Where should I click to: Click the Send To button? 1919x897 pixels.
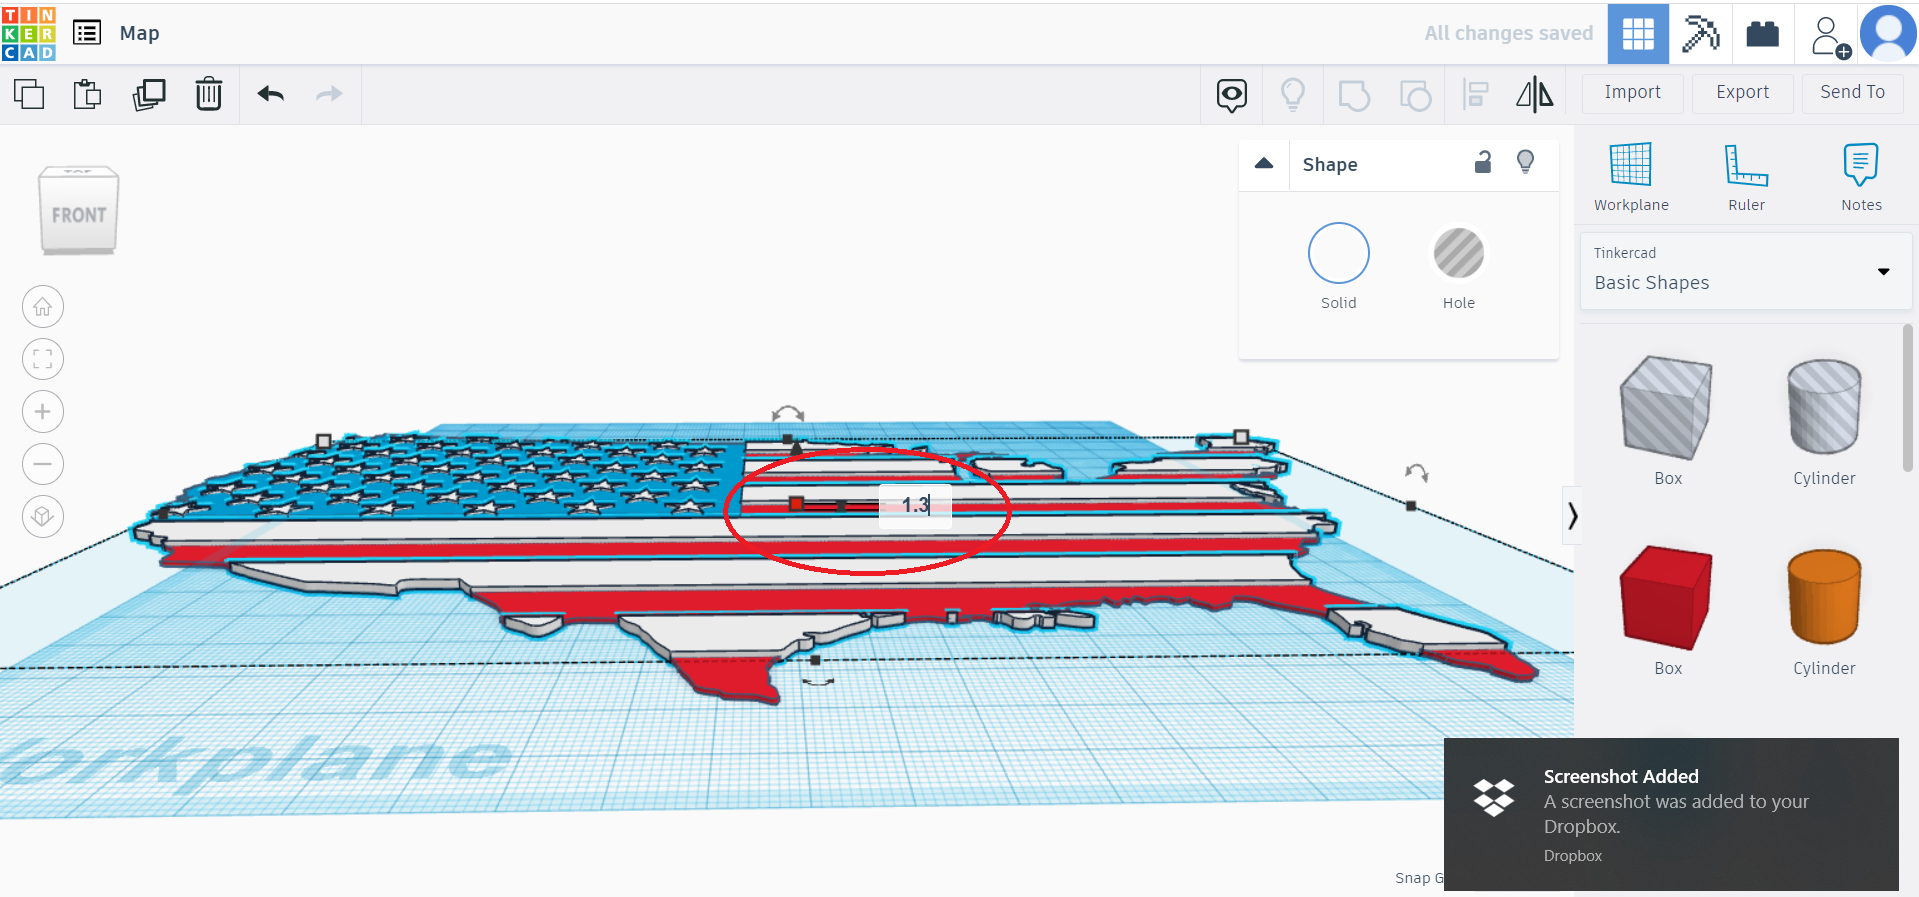click(1852, 93)
